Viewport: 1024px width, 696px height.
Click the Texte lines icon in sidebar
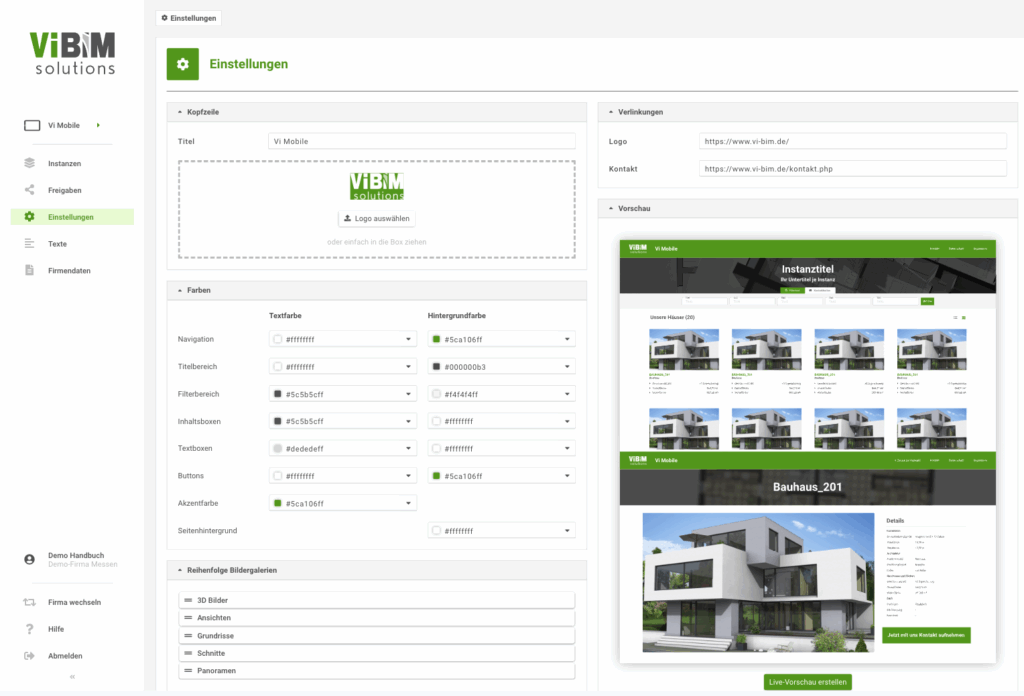click(x=29, y=243)
